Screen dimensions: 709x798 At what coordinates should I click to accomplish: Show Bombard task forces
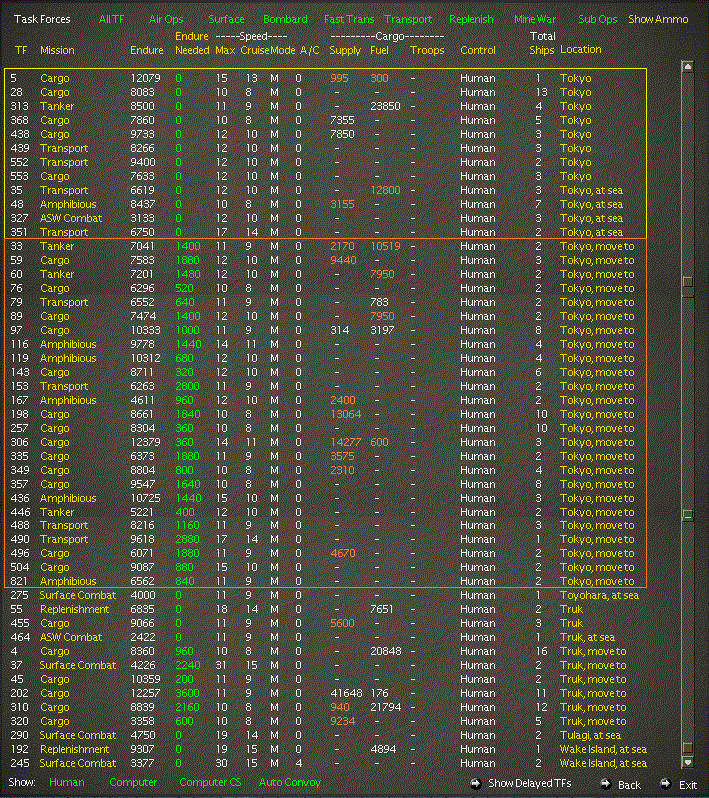point(285,19)
